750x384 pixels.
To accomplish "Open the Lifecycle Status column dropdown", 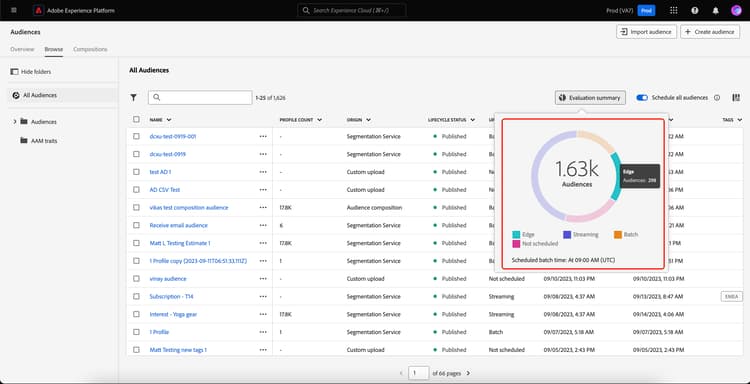I will pyautogui.click(x=473, y=120).
